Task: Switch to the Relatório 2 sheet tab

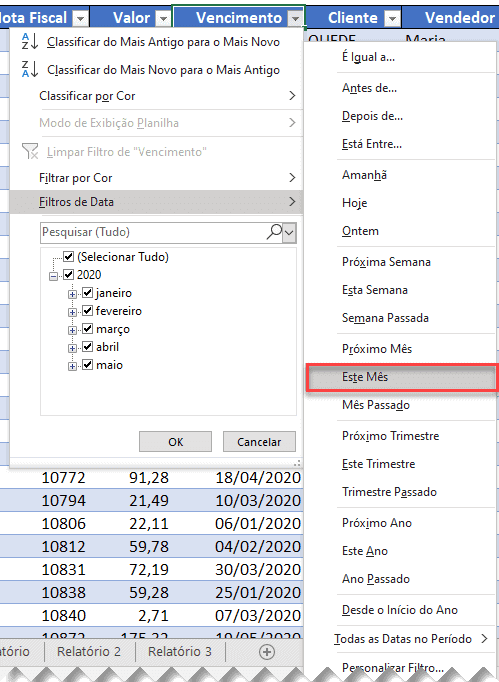Action: (x=89, y=652)
